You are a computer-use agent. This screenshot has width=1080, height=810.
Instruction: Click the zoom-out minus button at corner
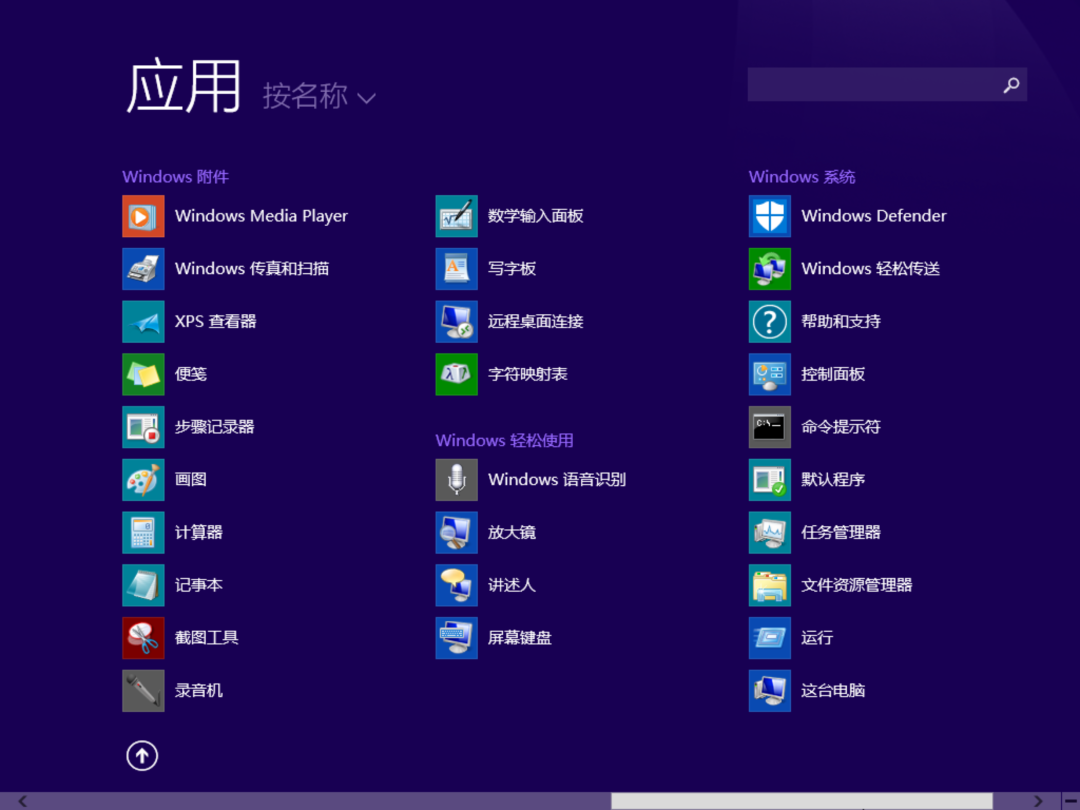[1070, 801]
